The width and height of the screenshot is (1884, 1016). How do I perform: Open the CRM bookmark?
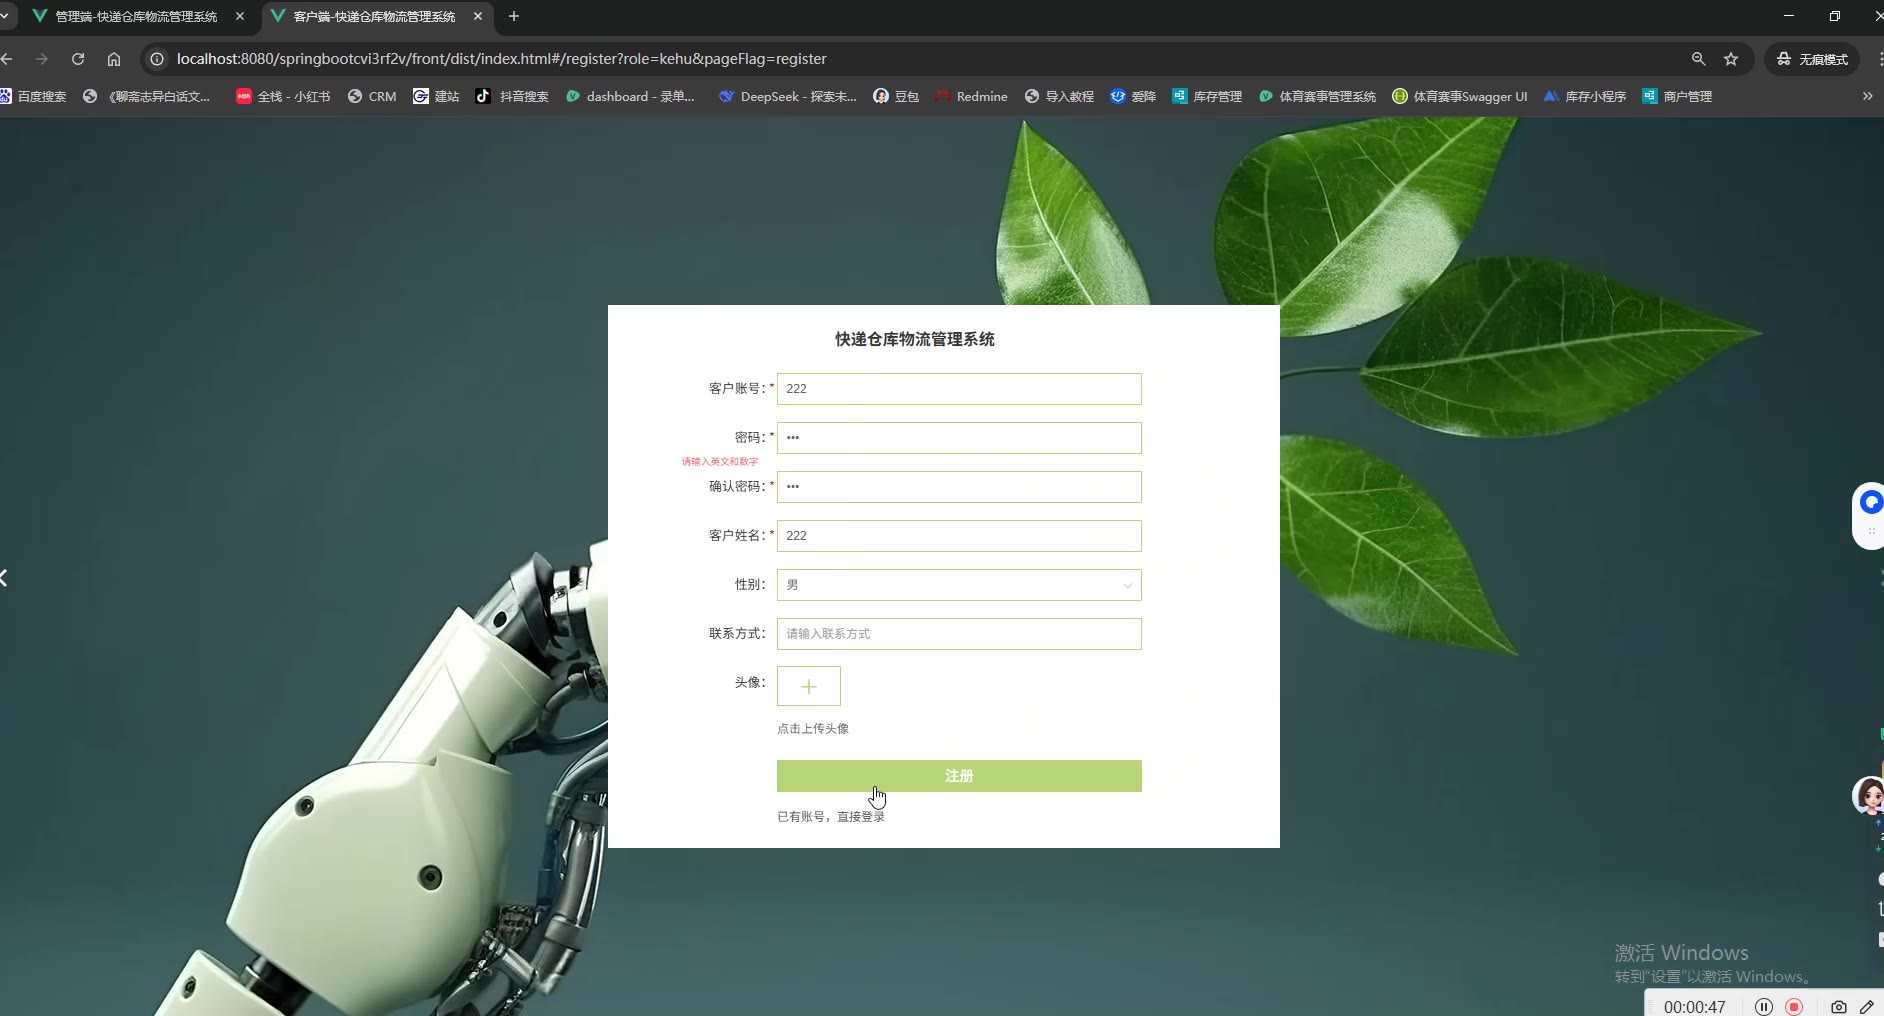pos(372,96)
